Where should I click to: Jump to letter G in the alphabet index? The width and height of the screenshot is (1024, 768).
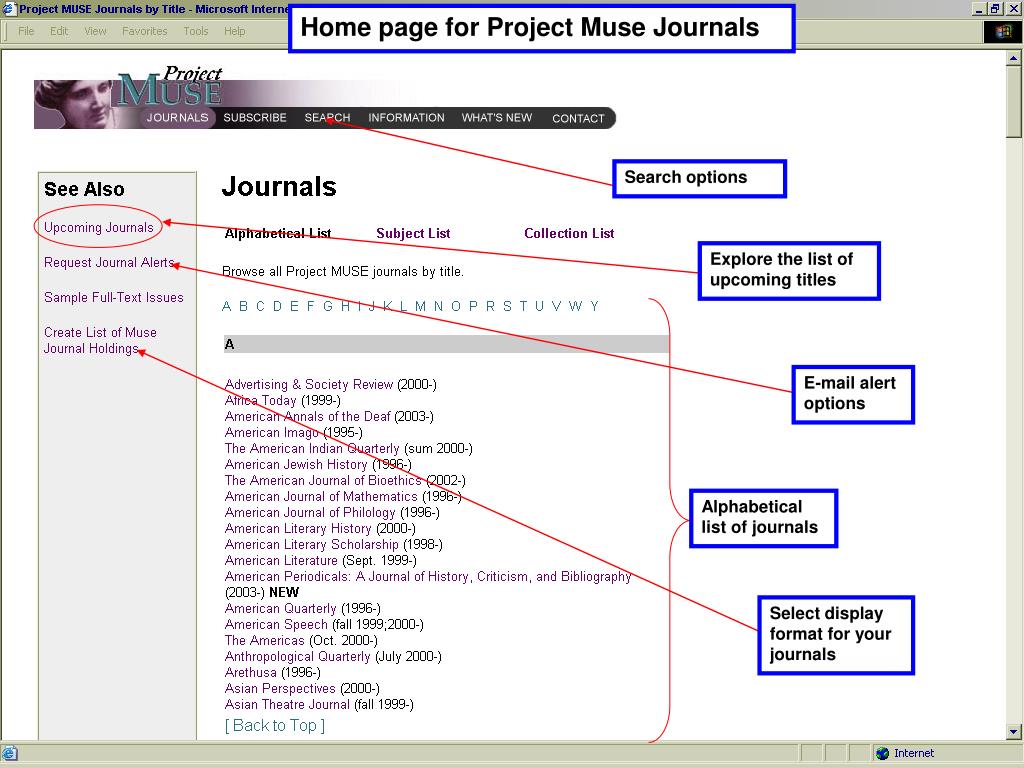coord(328,306)
